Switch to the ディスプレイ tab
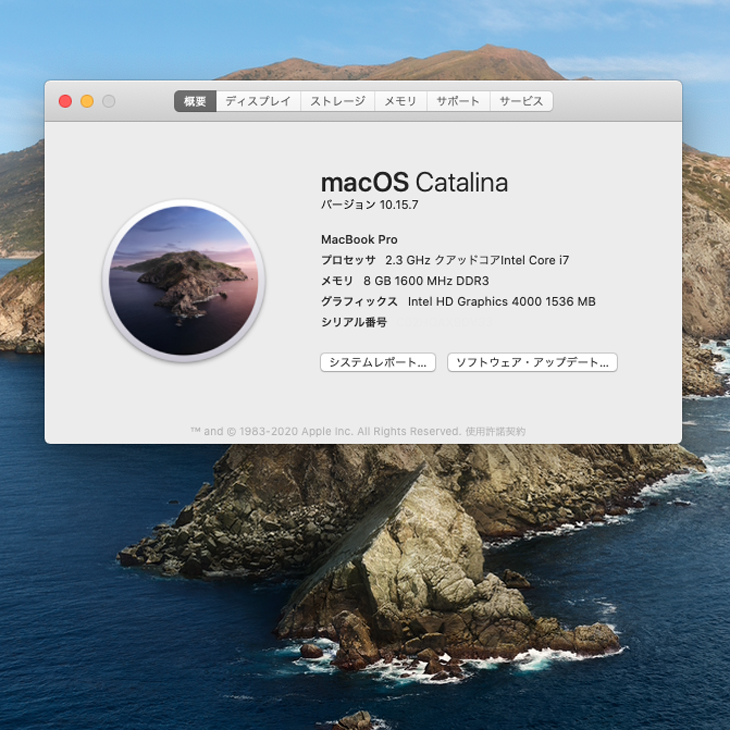 (258, 101)
